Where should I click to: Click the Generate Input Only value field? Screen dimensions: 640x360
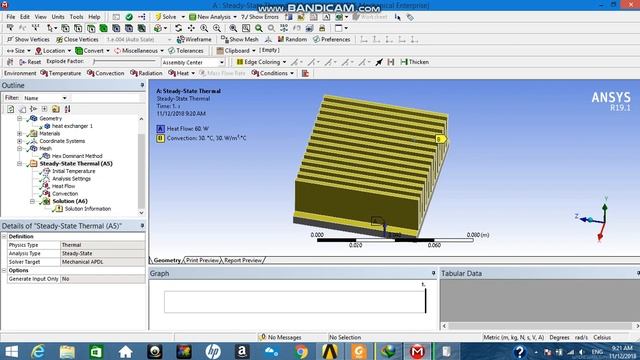(x=102, y=279)
